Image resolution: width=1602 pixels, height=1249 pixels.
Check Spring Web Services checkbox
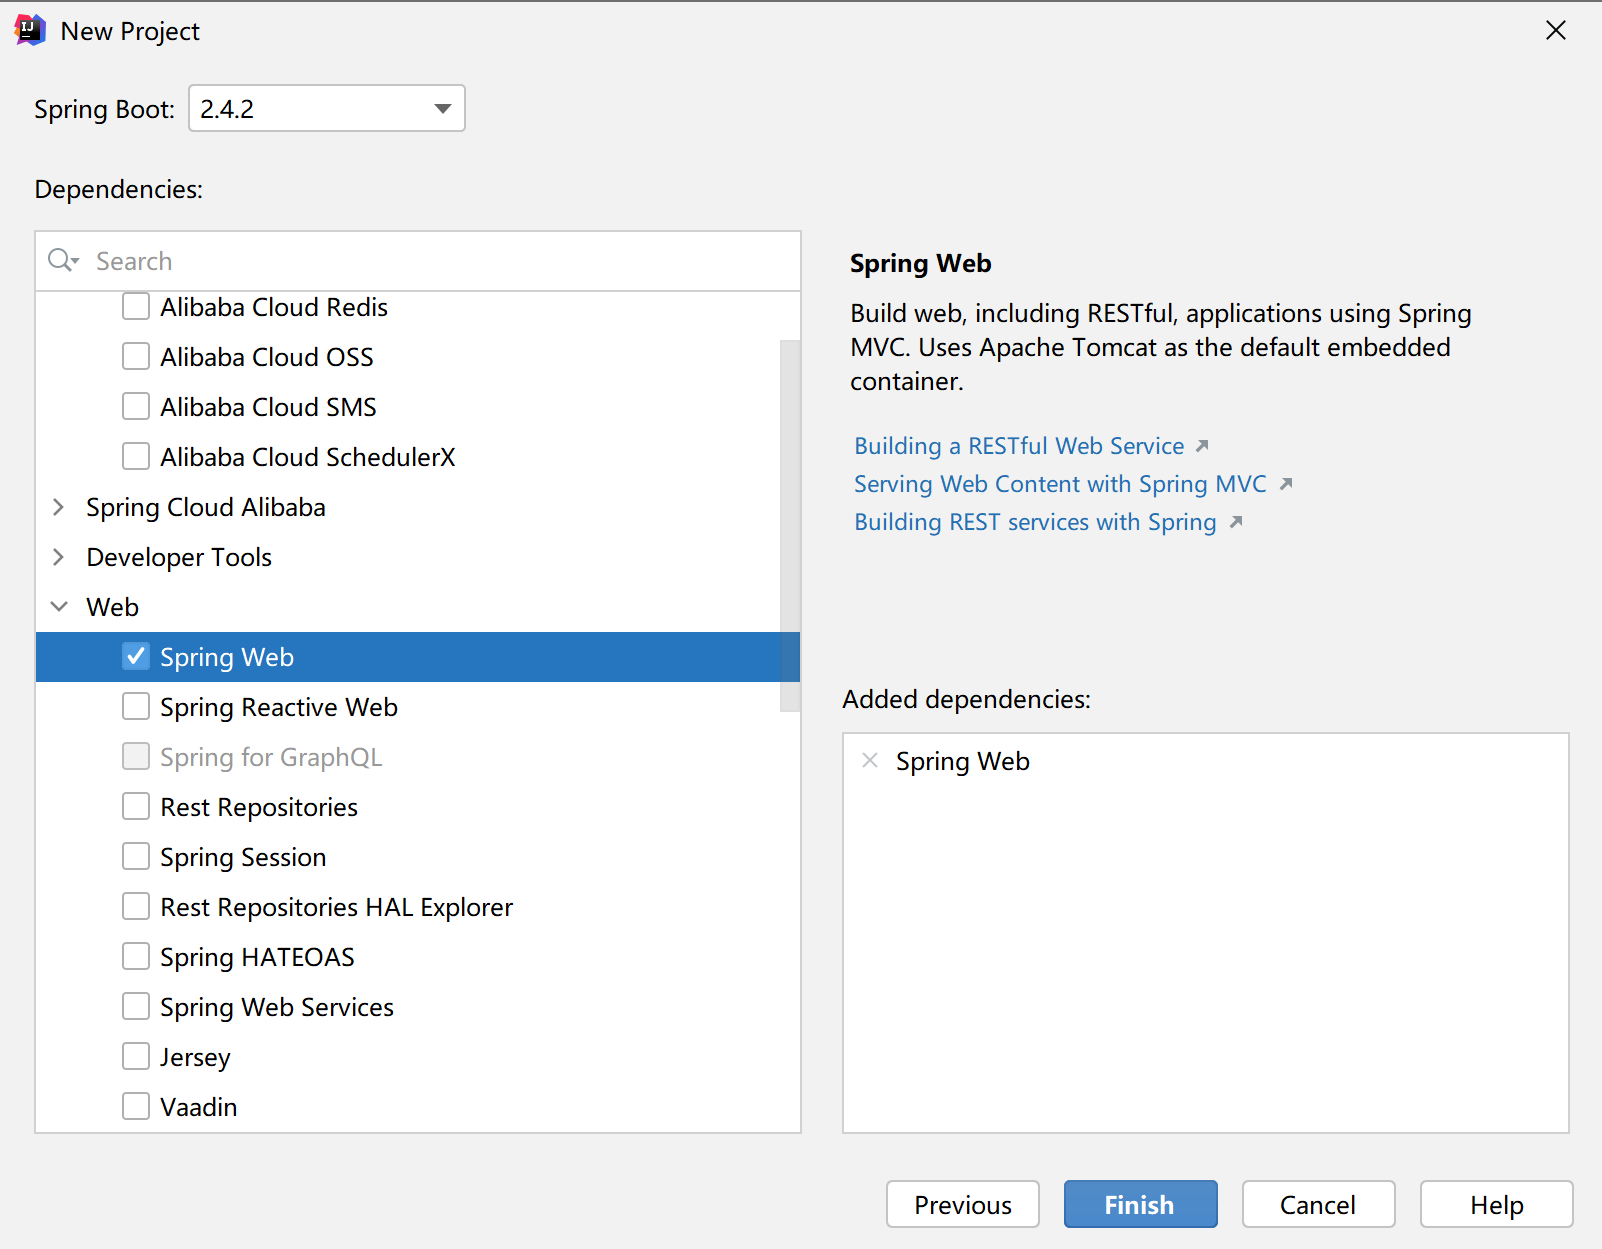pos(136,1006)
